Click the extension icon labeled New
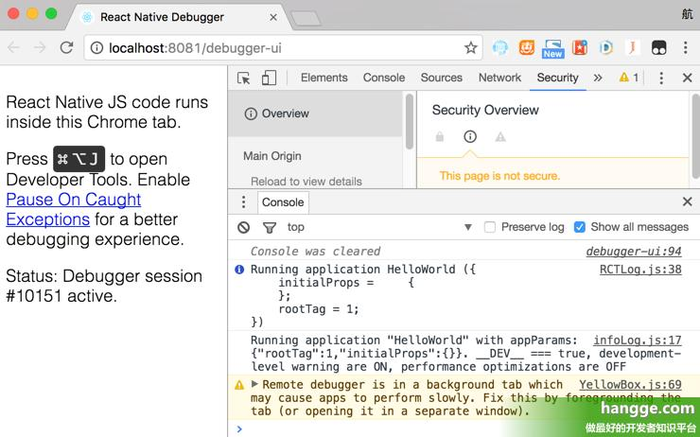The height and width of the screenshot is (437, 700). (x=553, y=49)
